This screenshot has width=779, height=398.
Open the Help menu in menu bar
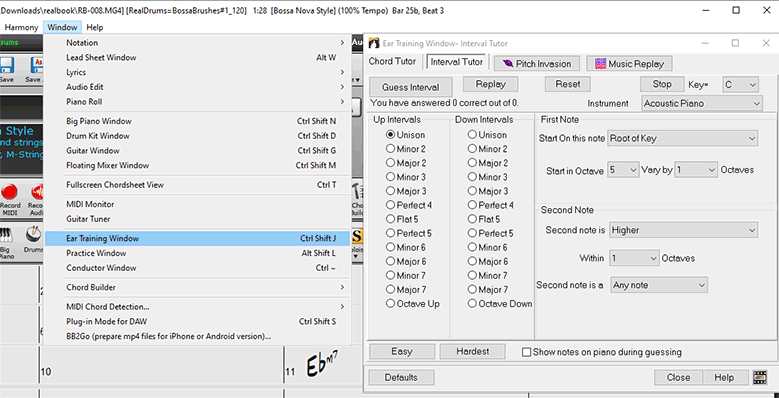point(95,27)
